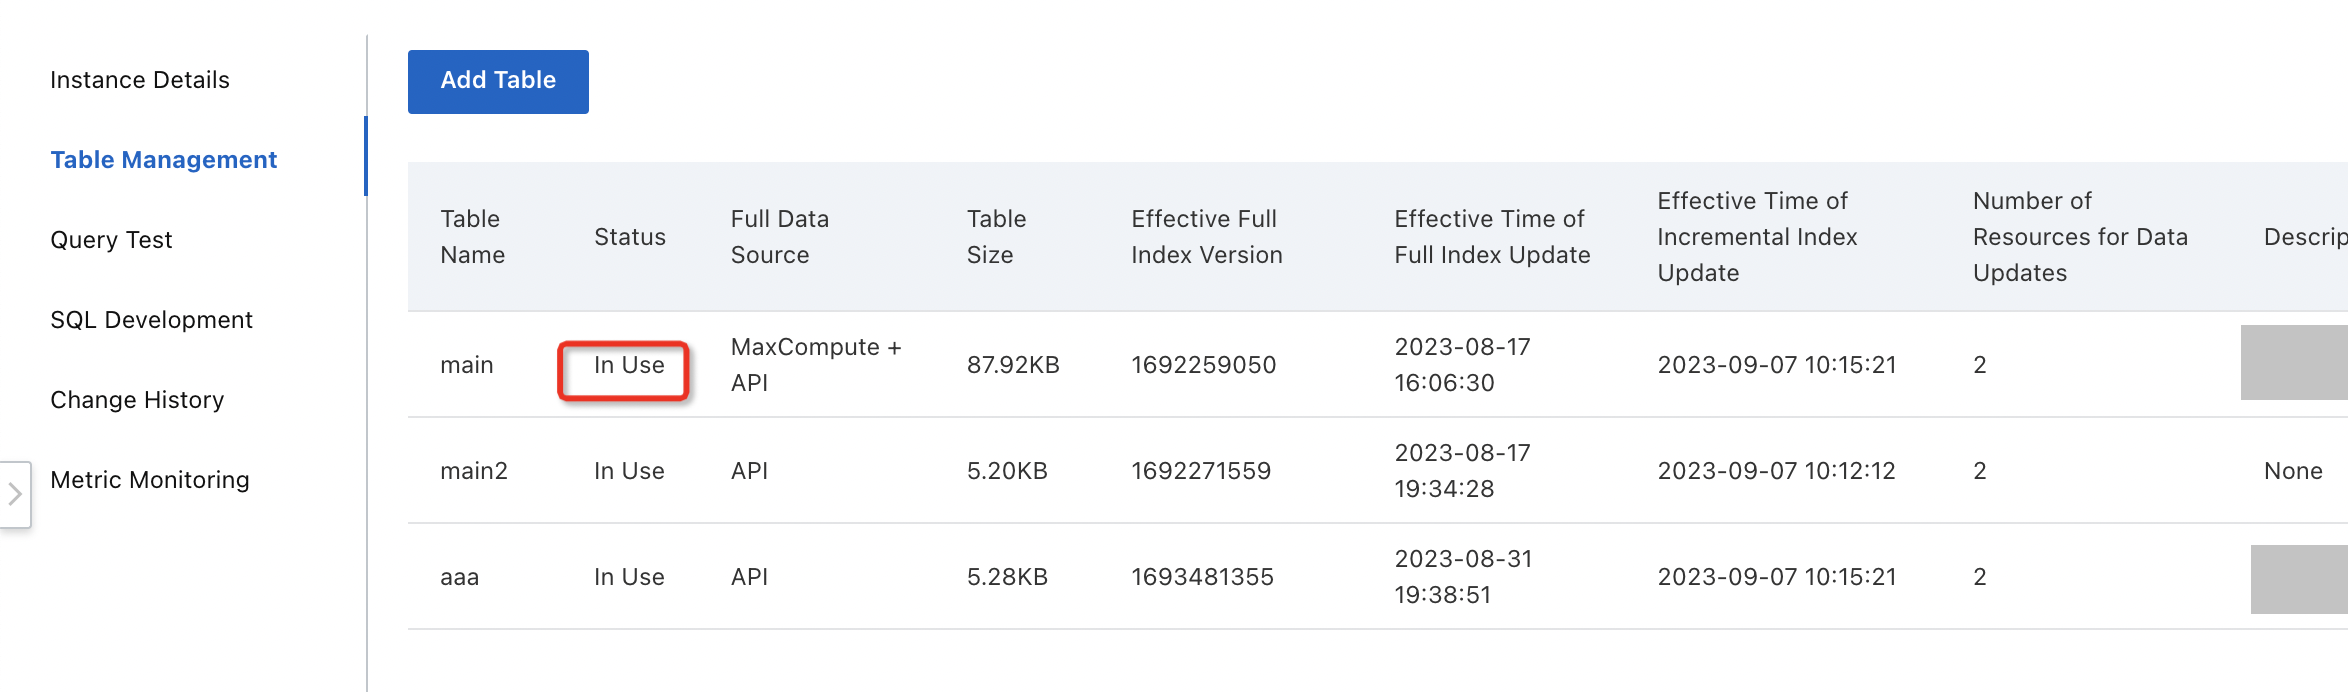The height and width of the screenshot is (692, 2348).
Task: Select Table Management menu item
Action: pos(164,160)
